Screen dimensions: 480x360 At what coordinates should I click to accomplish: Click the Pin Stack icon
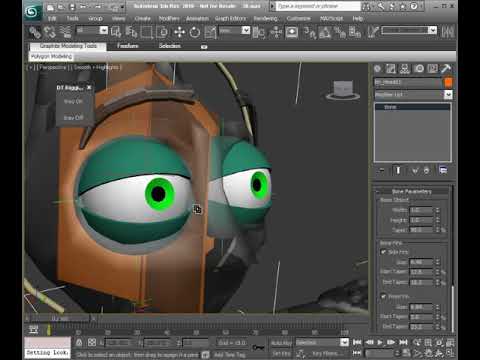click(382, 171)
